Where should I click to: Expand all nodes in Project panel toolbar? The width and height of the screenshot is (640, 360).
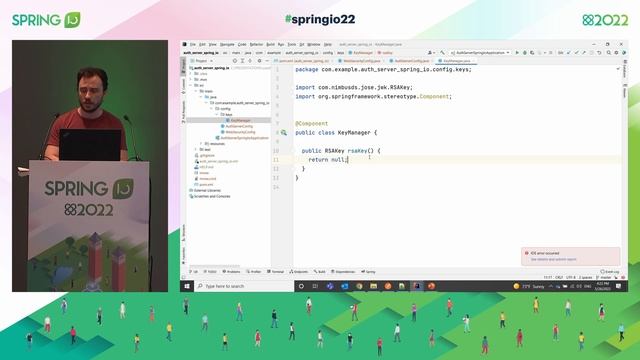point(242,61)
